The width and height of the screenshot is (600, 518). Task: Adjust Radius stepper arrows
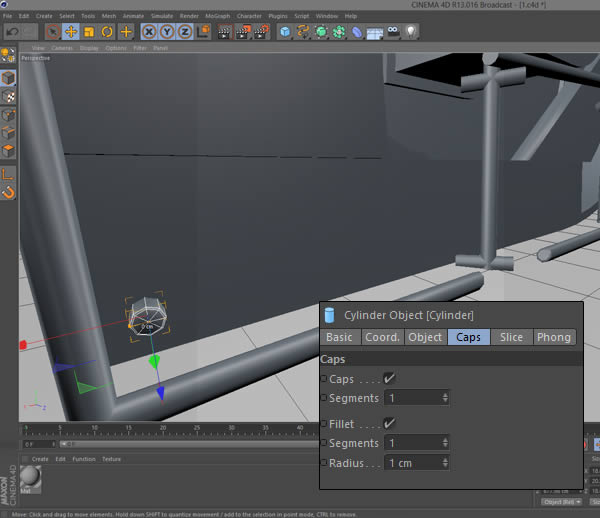click(x=445, y=463)
